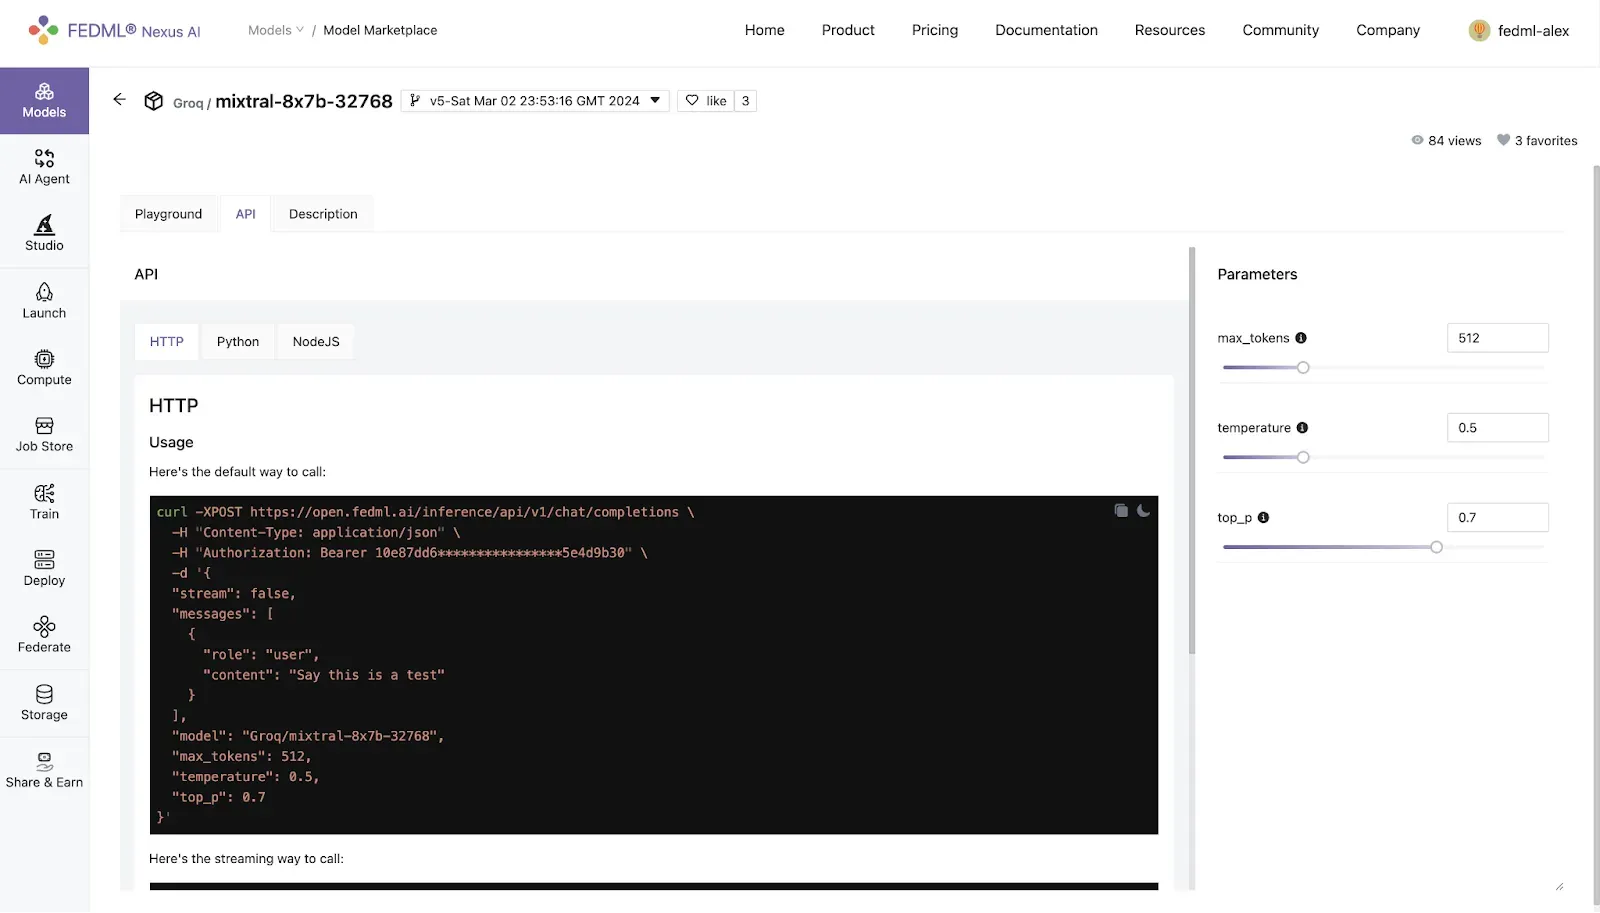Screen dimensions: 1600x913
Task: Click the 3 favorites text
Action: tap(1546, 141)
